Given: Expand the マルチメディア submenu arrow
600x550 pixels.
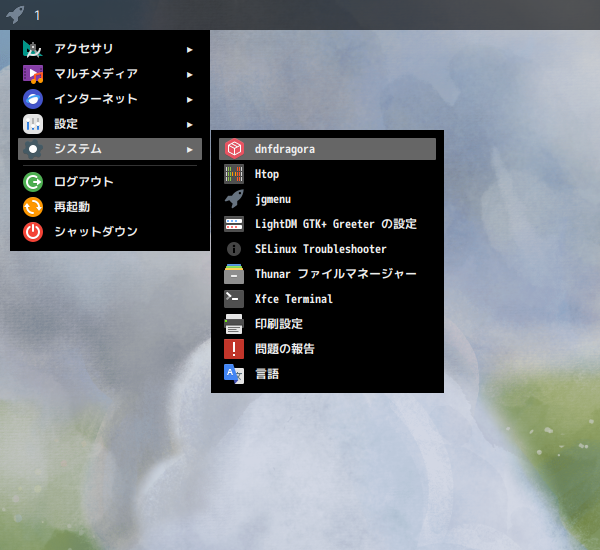Looking at the screenshot, I should click(x=189, y=75).
